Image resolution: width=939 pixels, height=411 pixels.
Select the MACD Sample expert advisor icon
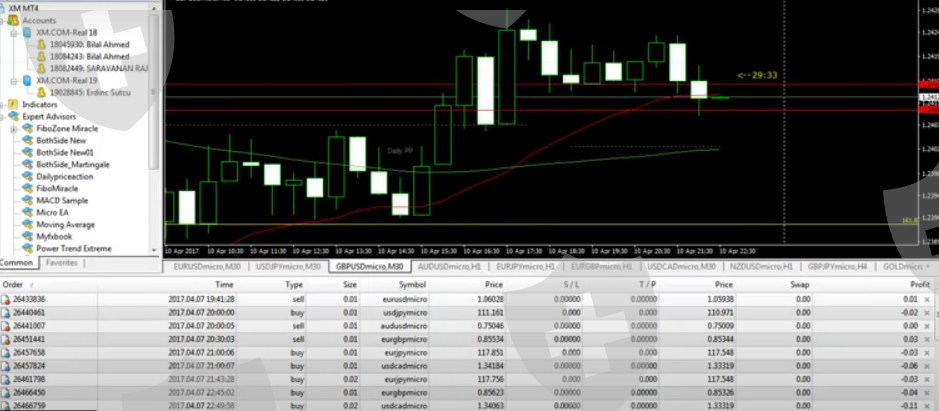[28, 200]
